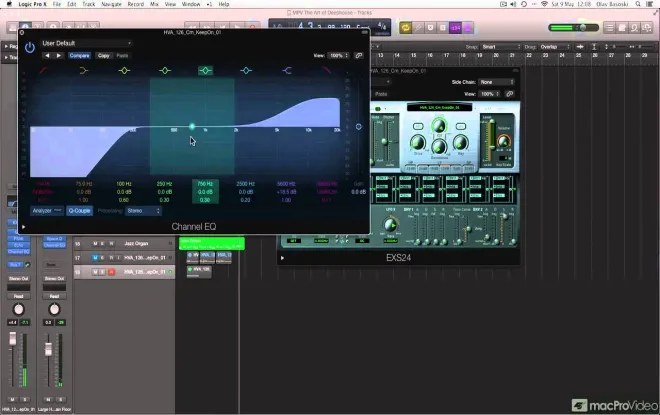Screen dimensions: 660x415
Task: Click the left channel strip volume fader
Action: 13,339
